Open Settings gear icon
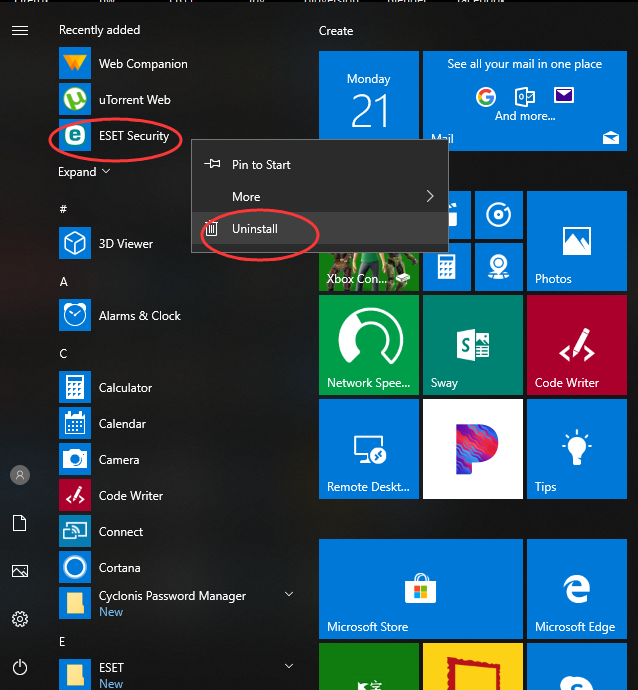The width and height of the screenshot is (638, 690). tap(20, 619)
